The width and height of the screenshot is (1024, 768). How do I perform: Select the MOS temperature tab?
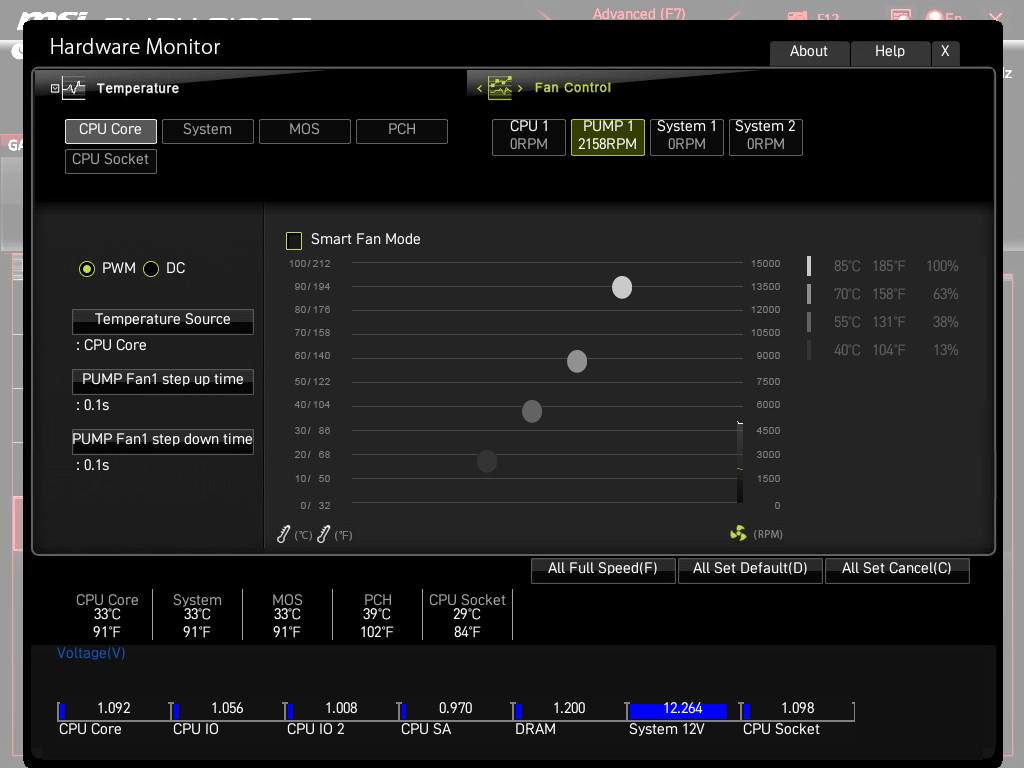(305, 131)
